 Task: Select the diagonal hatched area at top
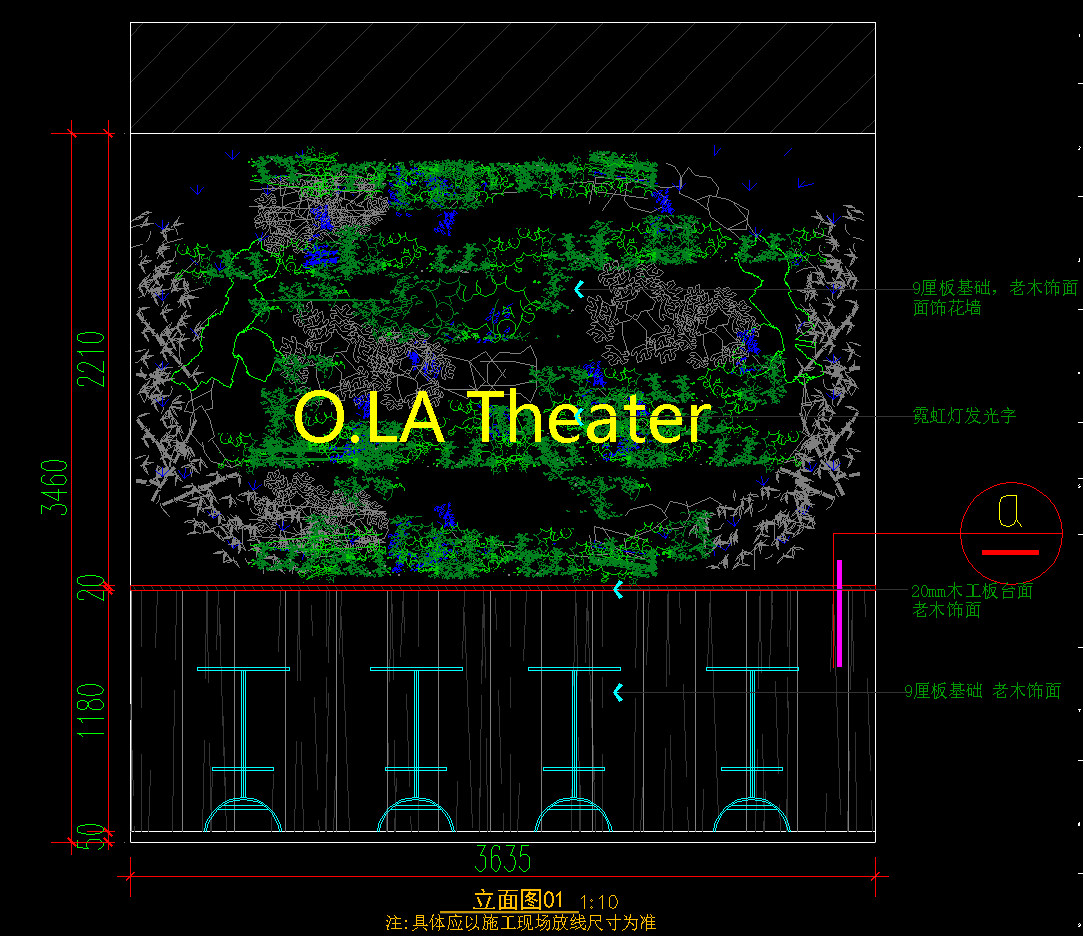[x=502, y=77]
